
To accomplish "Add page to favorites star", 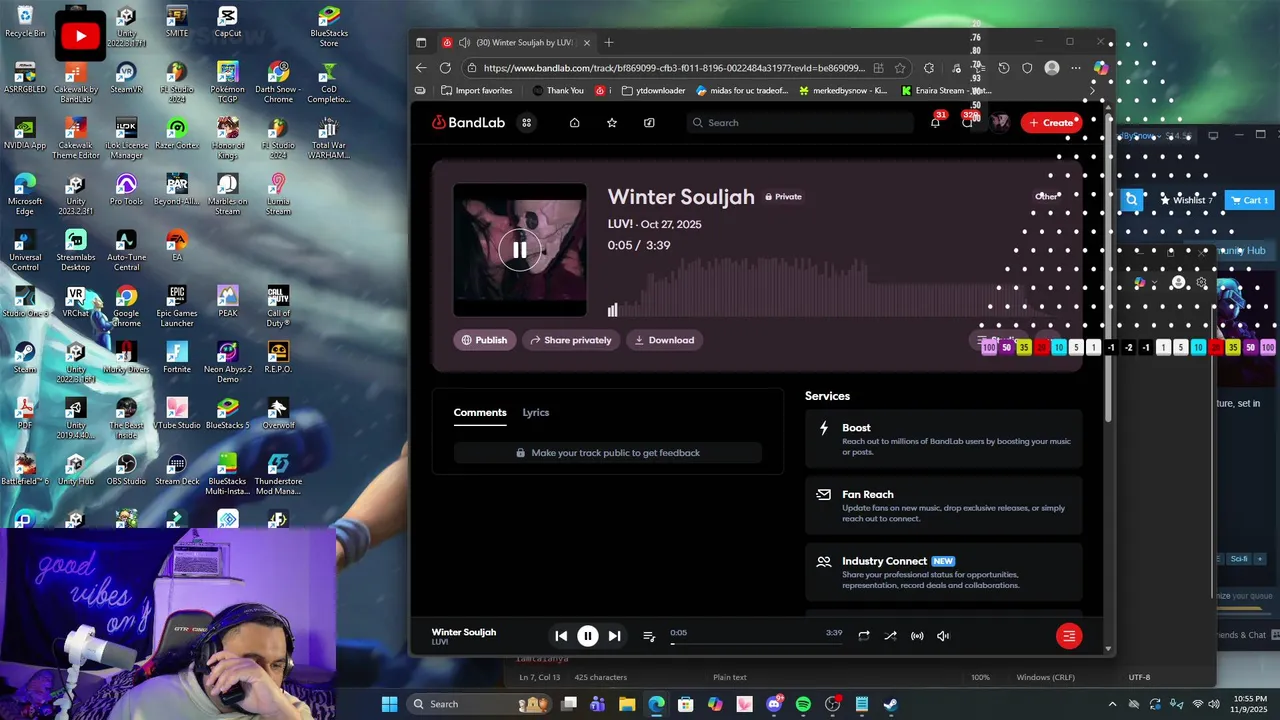I will 900,68.
